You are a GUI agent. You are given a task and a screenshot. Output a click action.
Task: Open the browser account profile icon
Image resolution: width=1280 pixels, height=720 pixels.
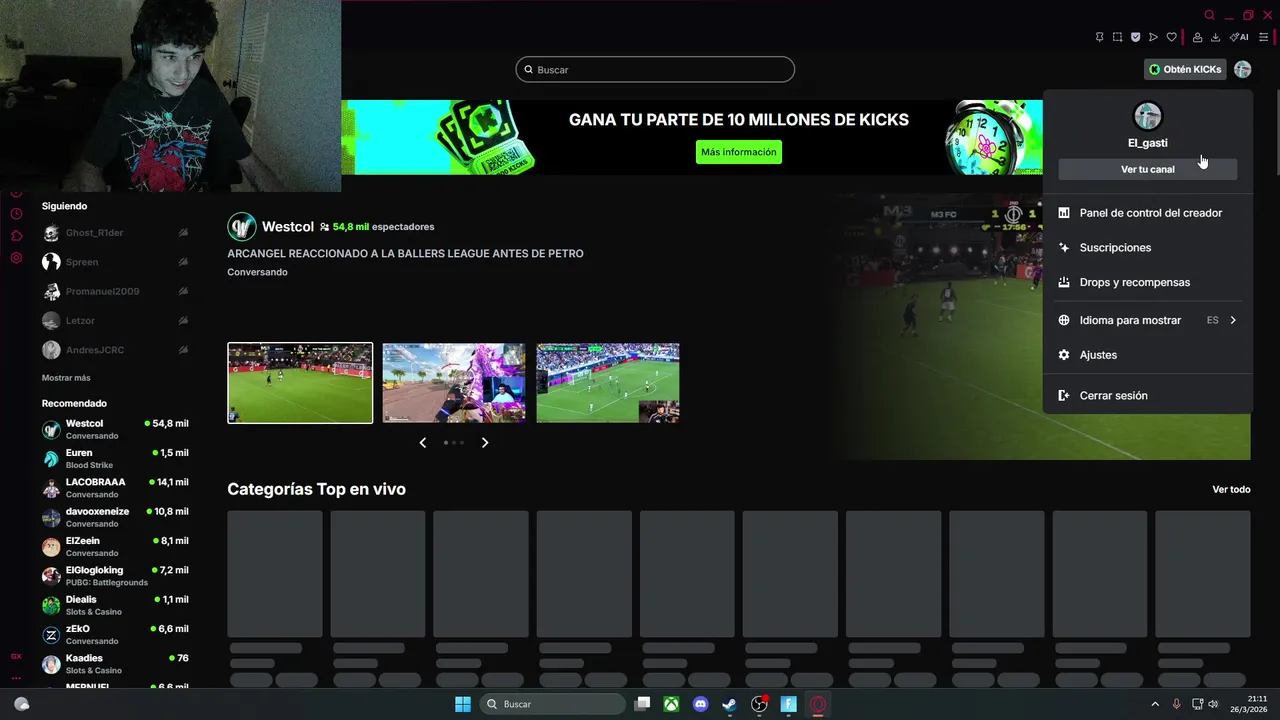point(1197,37)
